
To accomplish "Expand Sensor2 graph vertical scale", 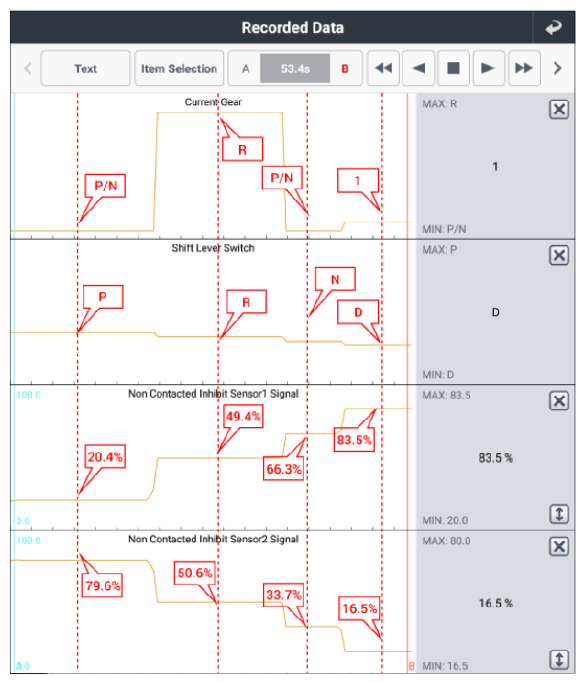I will (x=559, y=659).
